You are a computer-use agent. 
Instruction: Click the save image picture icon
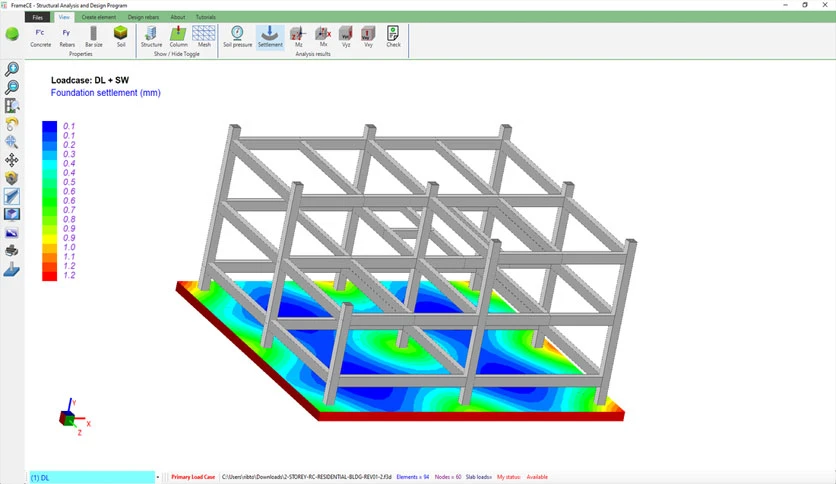point(11,233)
